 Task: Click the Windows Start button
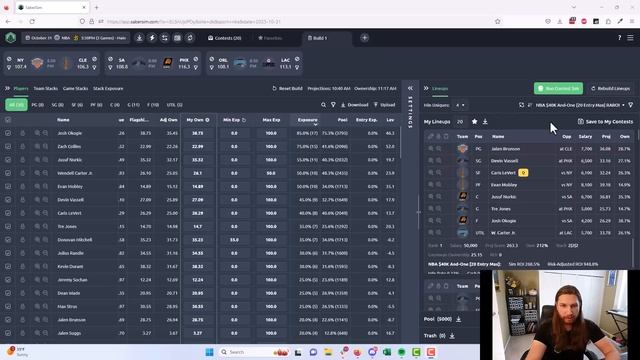coord(209,352)
